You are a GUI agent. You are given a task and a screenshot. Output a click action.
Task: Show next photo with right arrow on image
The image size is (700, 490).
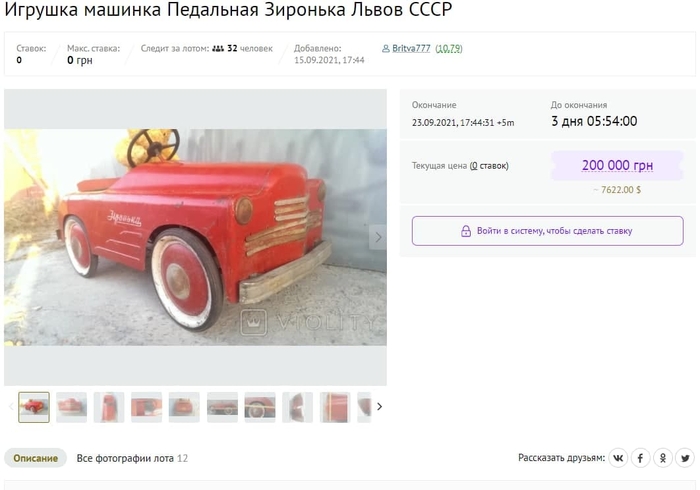click(378, 237)
